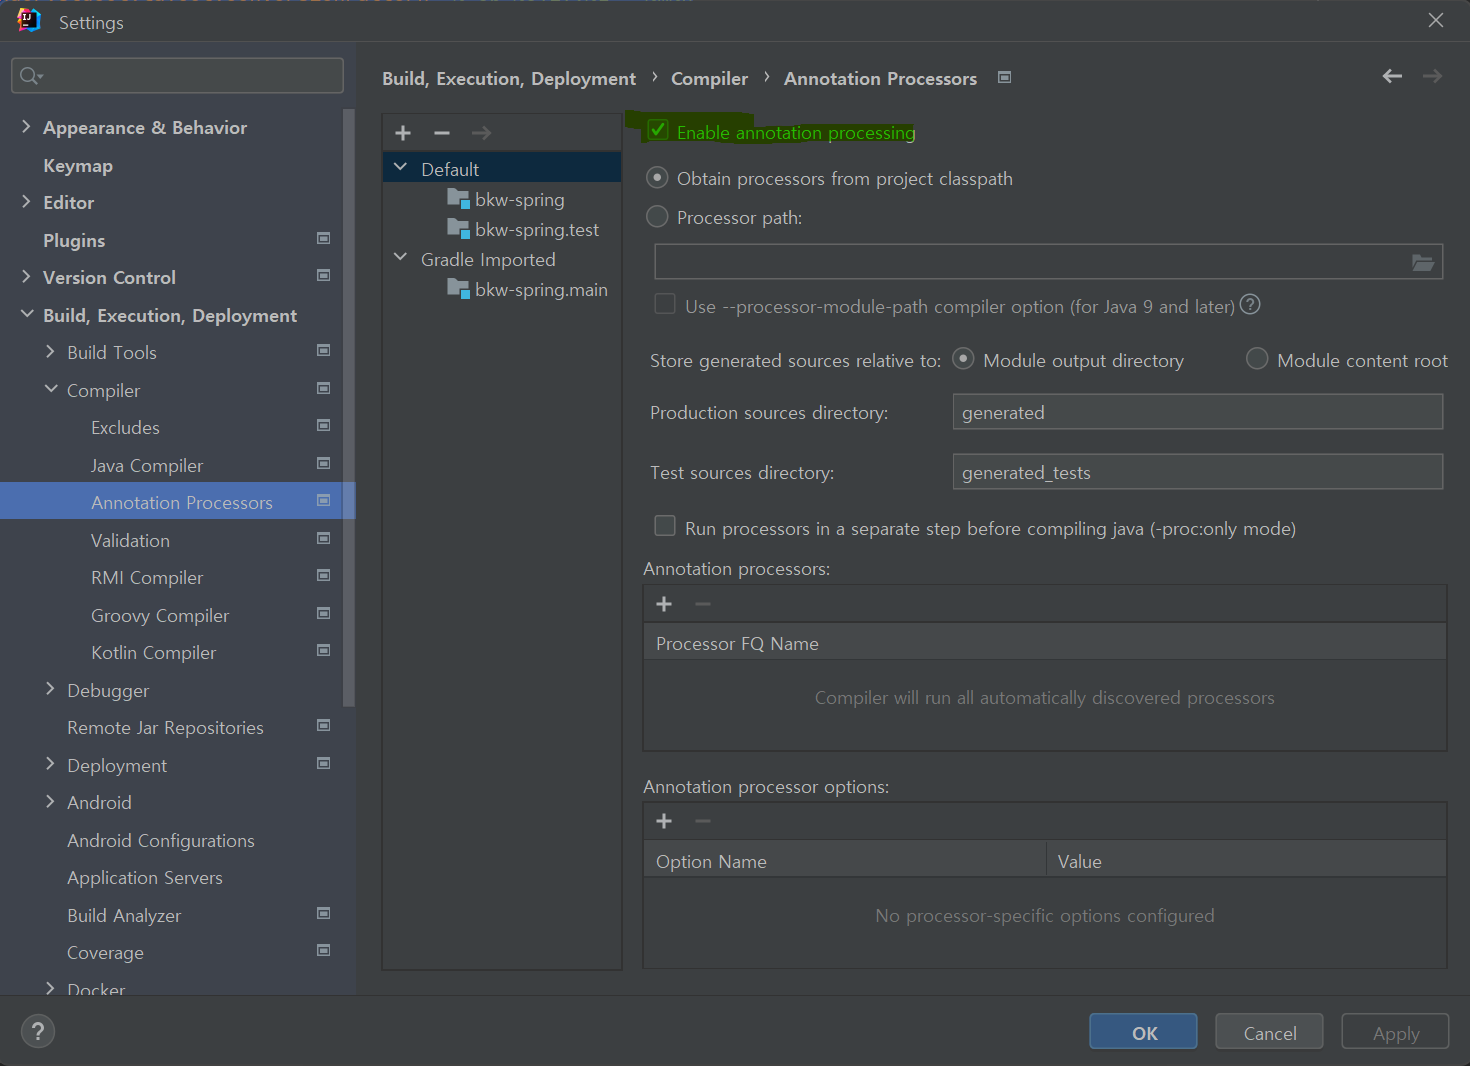Viewport: 1470px width, 1066px height.
Task: Click the bkw-spring.test module folder icon
Action: 458,228
